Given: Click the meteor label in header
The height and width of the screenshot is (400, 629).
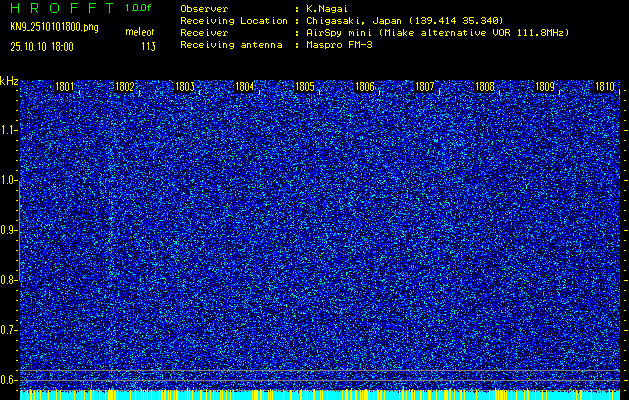Looking at the screenshot, I should point(139,33).
